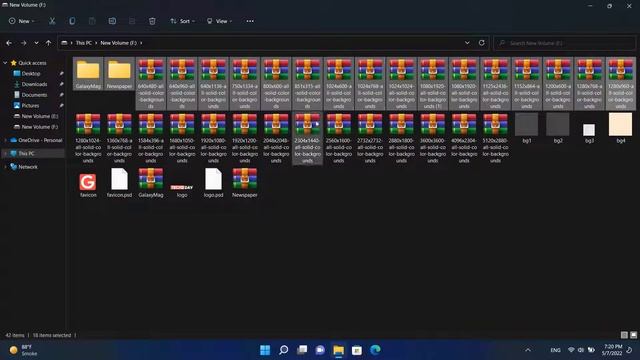This screenshot has height=360, width=640.
Task: Select the 4096x2304 solid color archive
Action: [464, 138]
